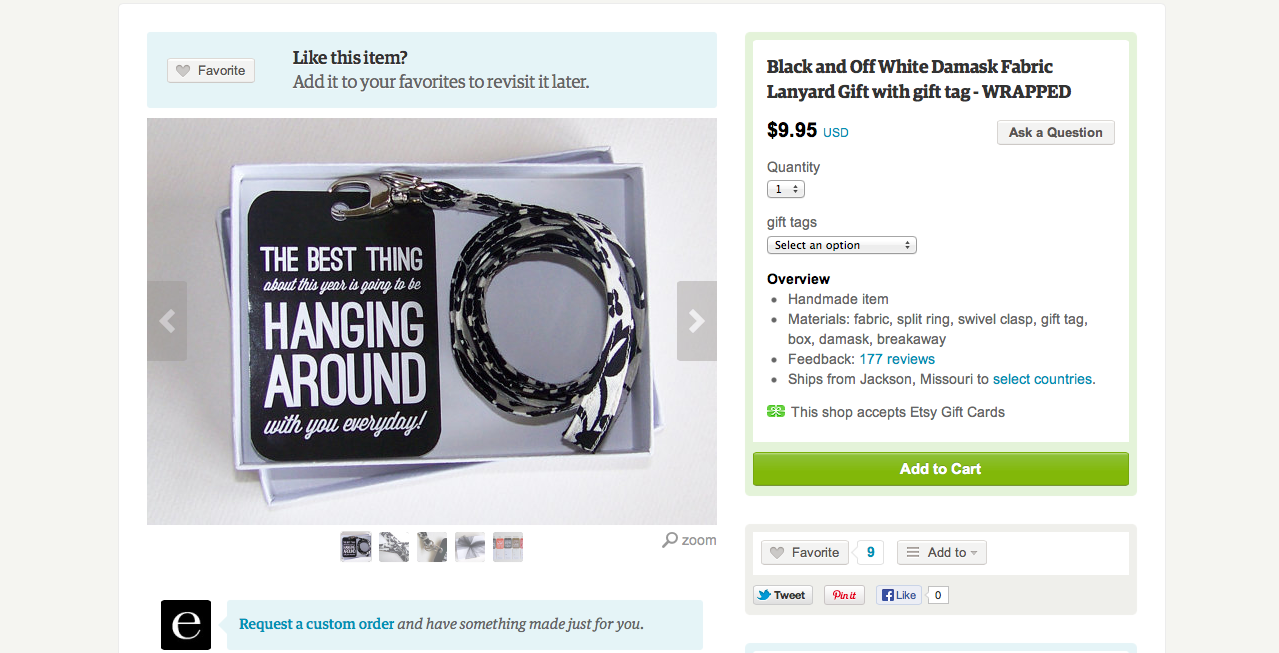Click the Request a custom order link
This screenshot has width=1279, height=653.
point(317,624)
